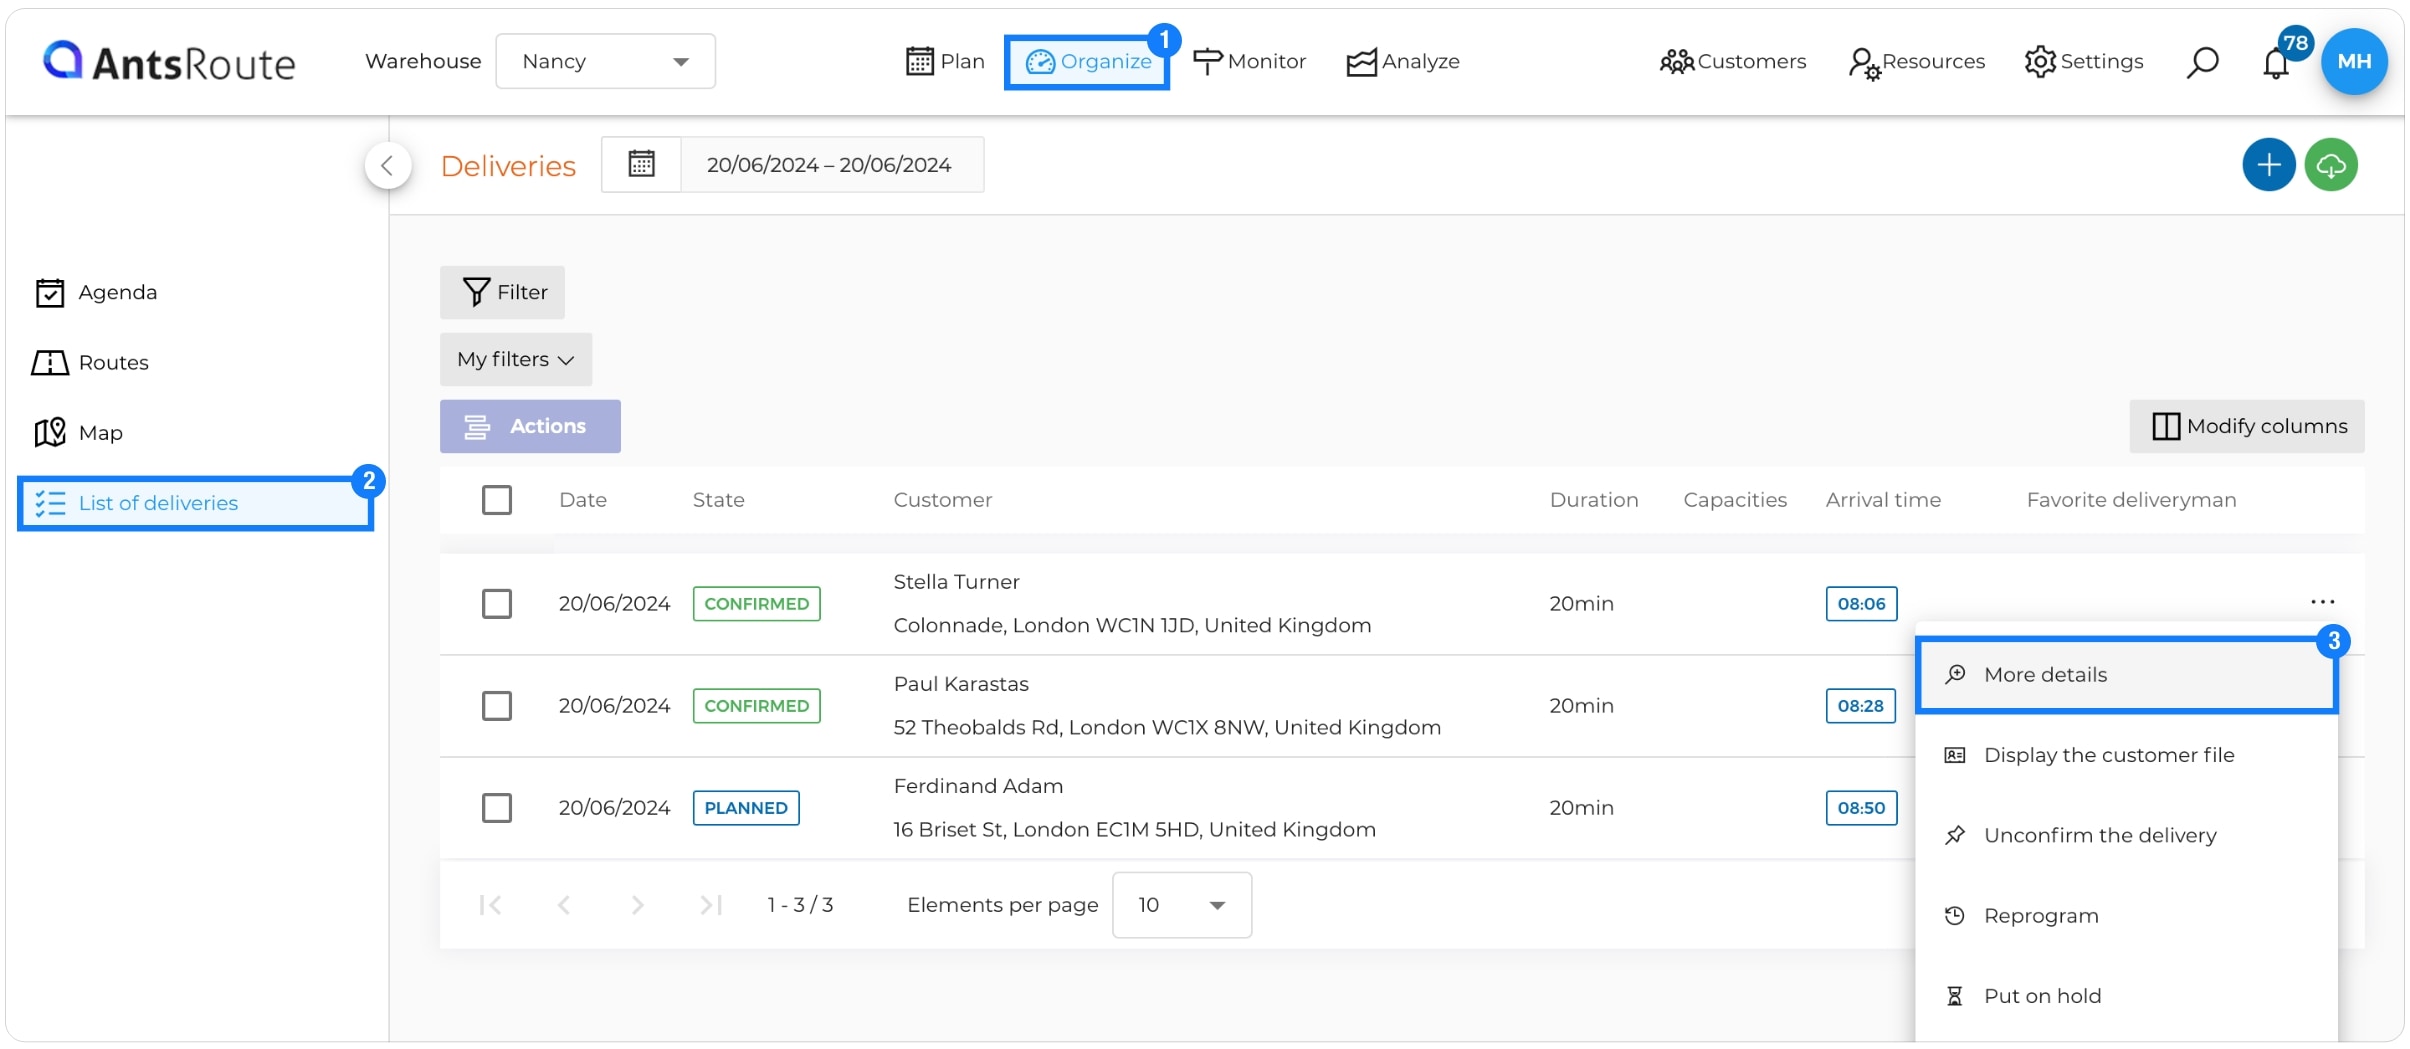
Task: Select More details in the context menu
Action: (x=2127, y=675)
